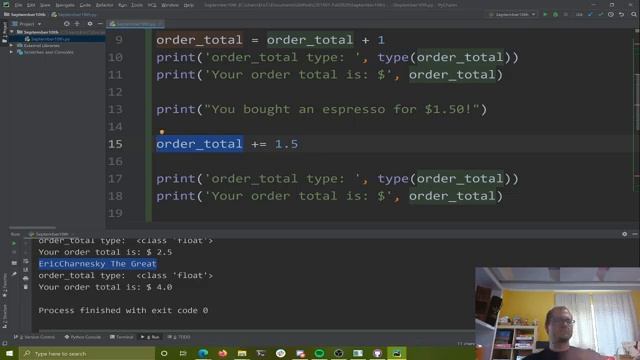Click the Undo/revert arrow icon in top toolbar
The width and height of the screenshot is (640, 360).
(622, 14)
